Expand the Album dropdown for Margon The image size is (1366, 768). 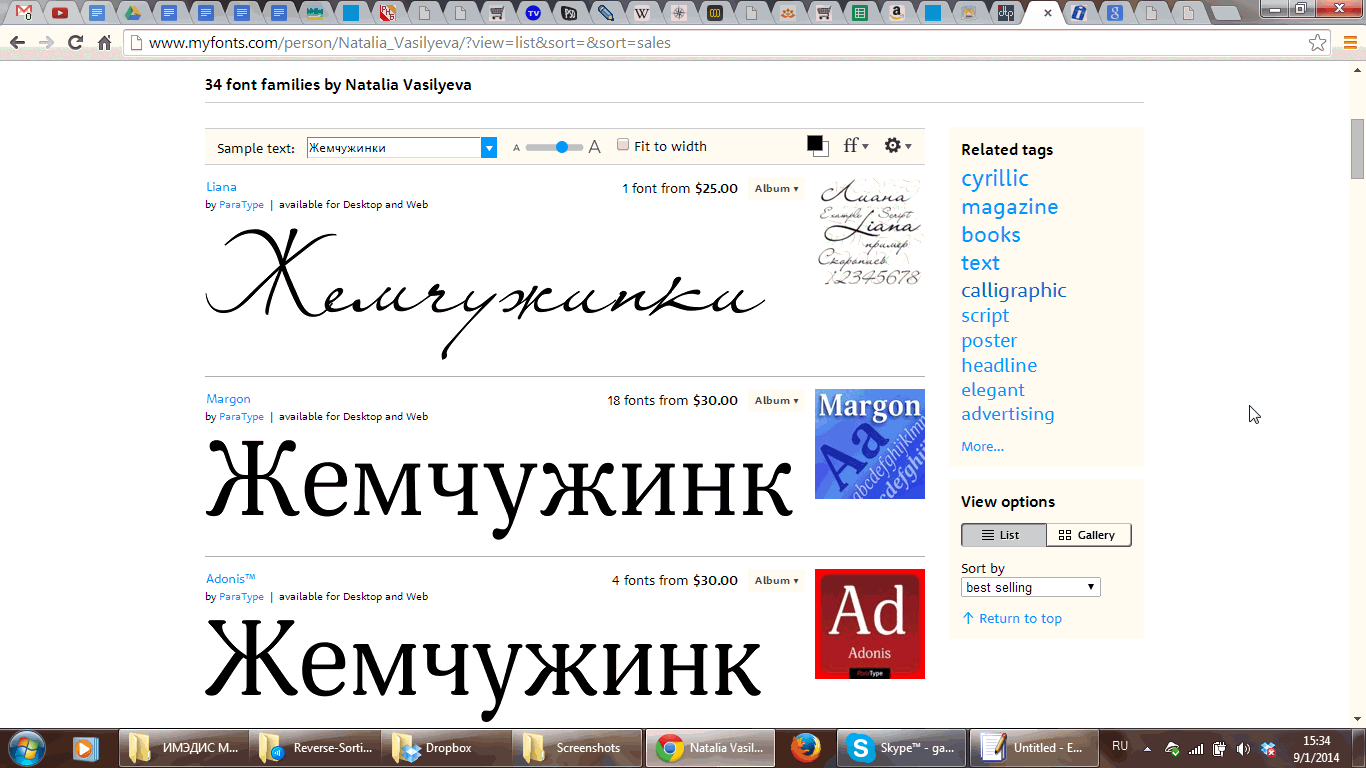(x=776, y=401)
